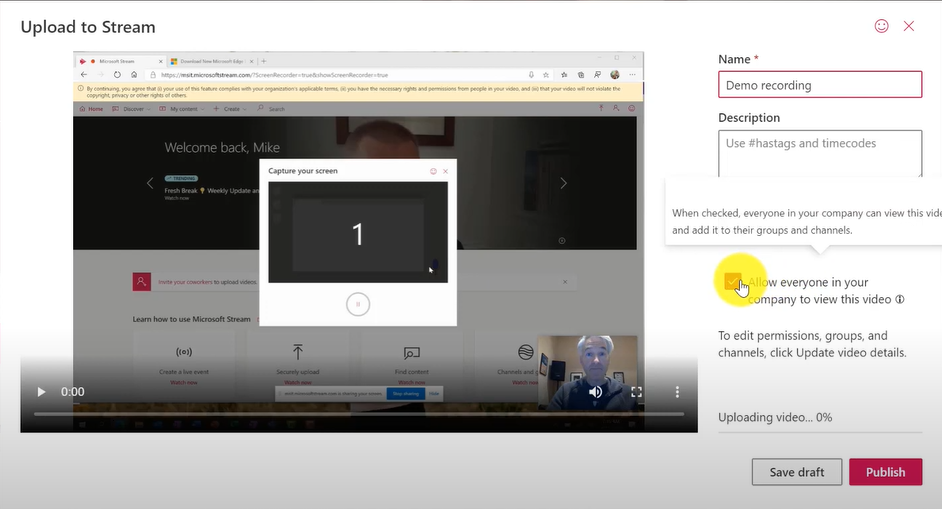Viewport: 942px width, 509px height.
Task: Click the 'Welcome back, Mike' heading in the preview
Action: [222, 147]
